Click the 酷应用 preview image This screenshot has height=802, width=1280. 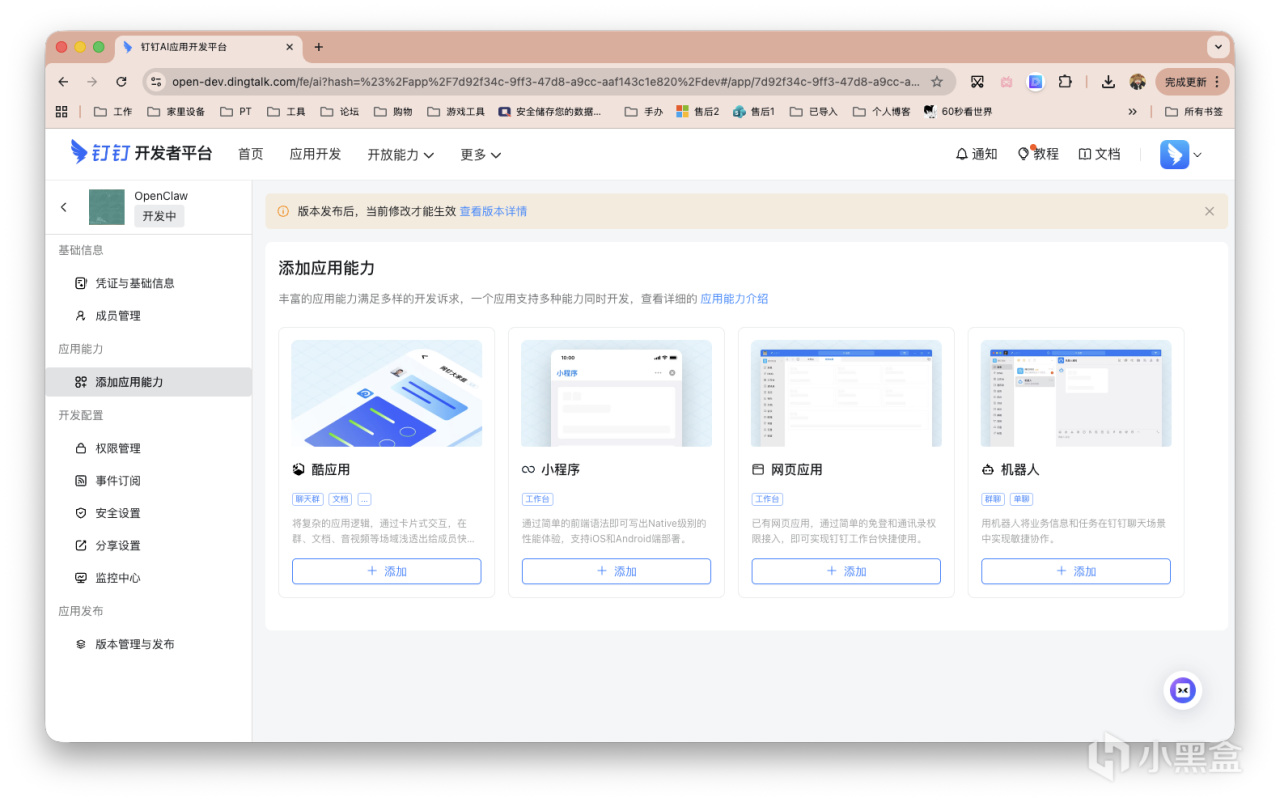pyautogui.click(x=386, y=393)
